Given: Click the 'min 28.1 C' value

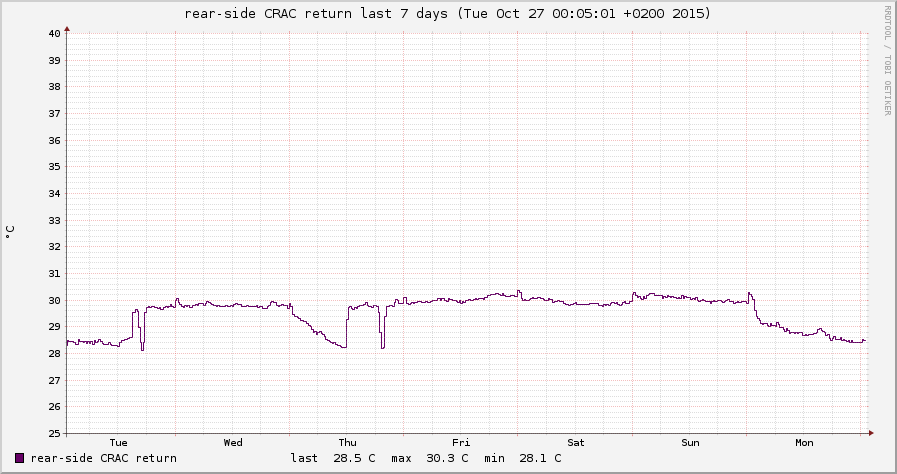Looking at the screenshot, I should coord(523,458).
